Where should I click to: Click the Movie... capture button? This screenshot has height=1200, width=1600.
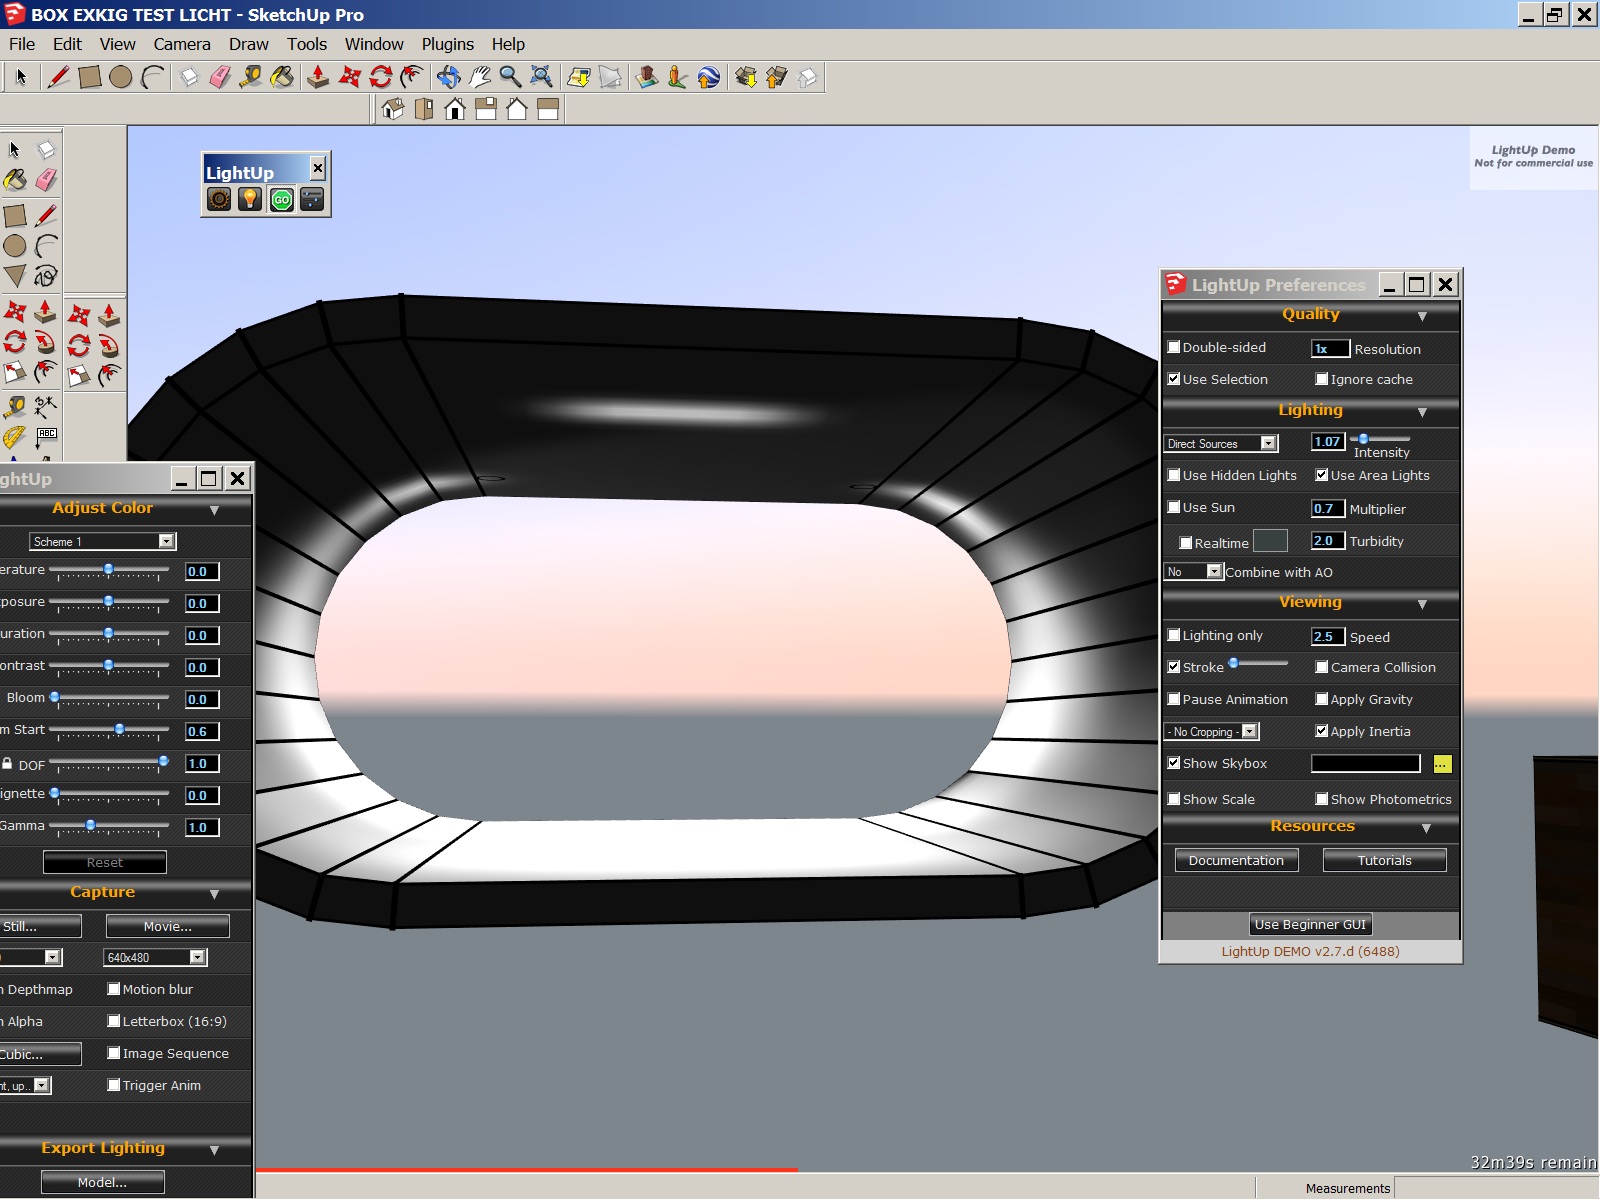(x=167, y=926)
